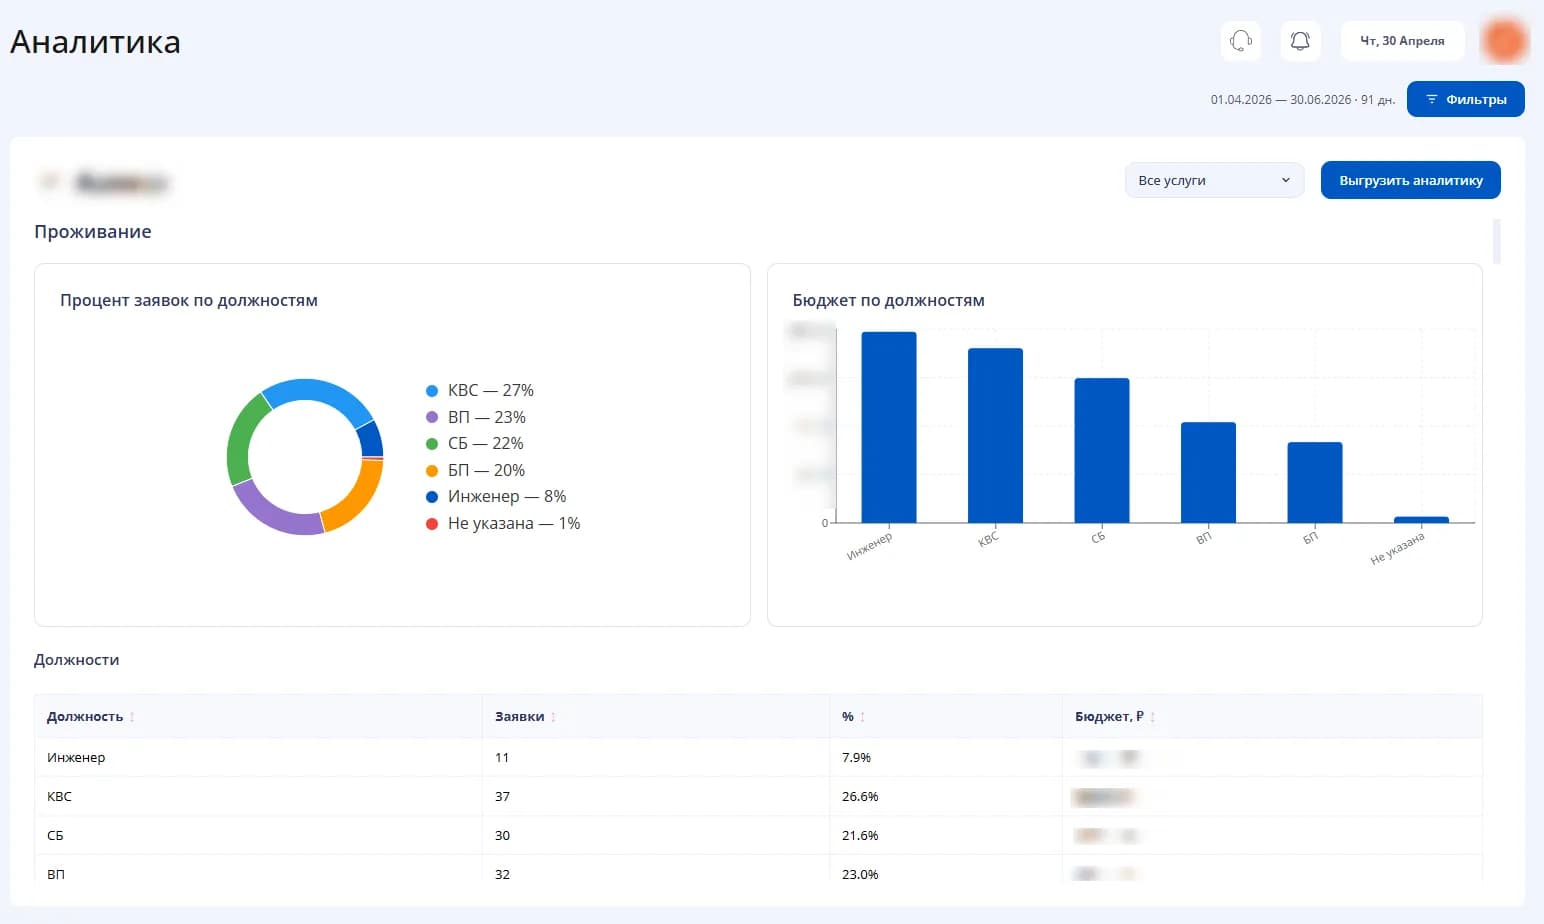Viewport: 1544px width, 924px height.
Task: Sort table by Должность column icon
Action: click(132, 717)
